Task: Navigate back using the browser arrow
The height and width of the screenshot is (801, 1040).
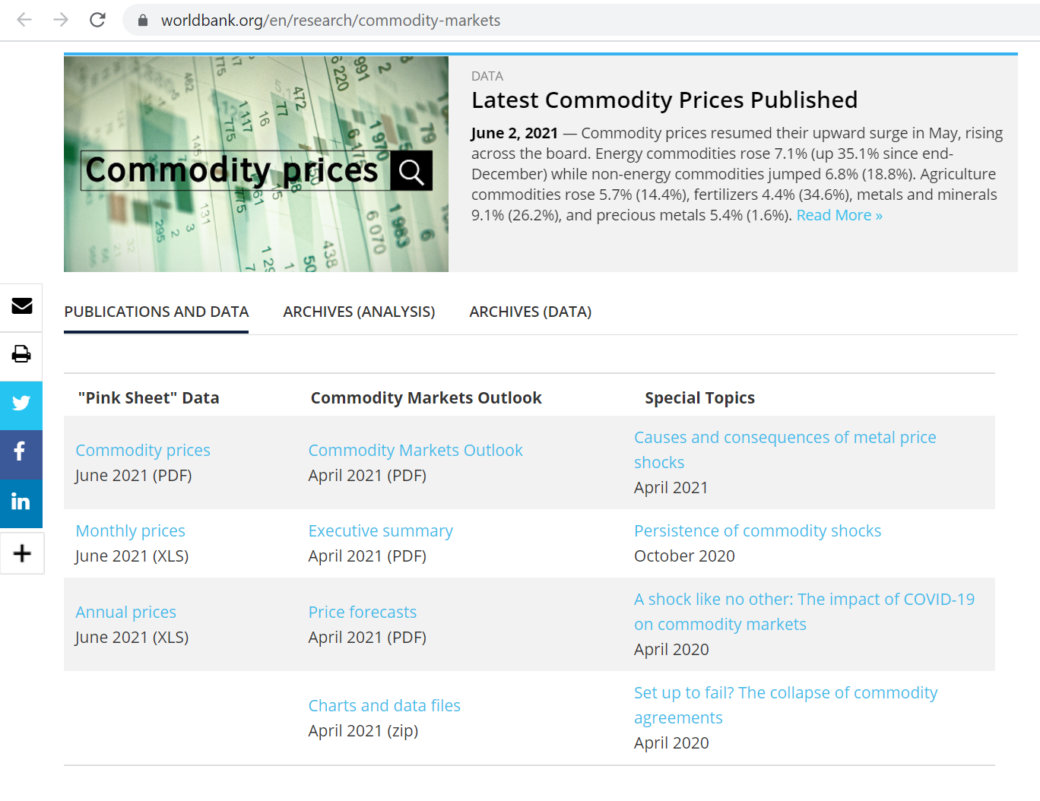Action: (24, 19)
